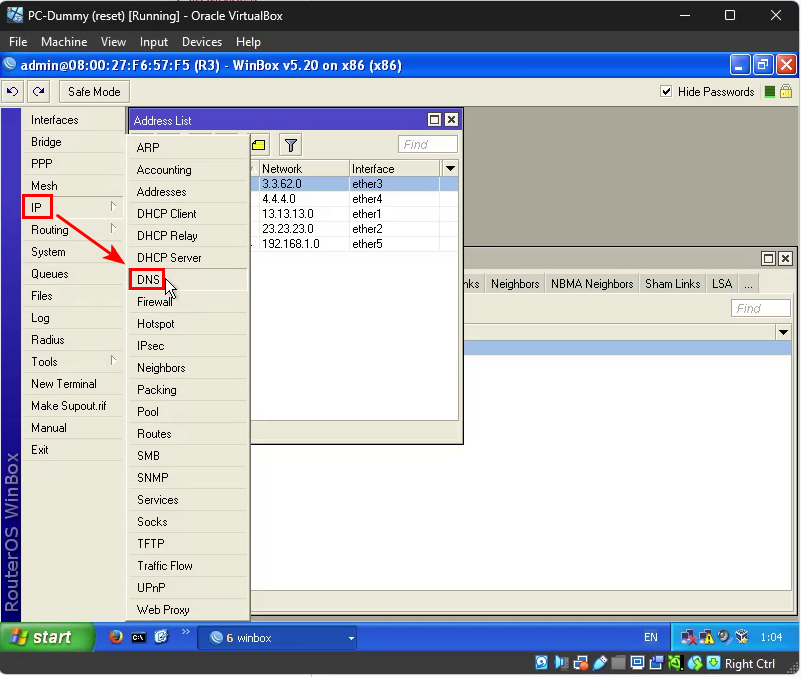Screen dimensions: 801x677
Task: Click the green load indicator beside Hide Passwords
Action: click(x=770, y=92)
